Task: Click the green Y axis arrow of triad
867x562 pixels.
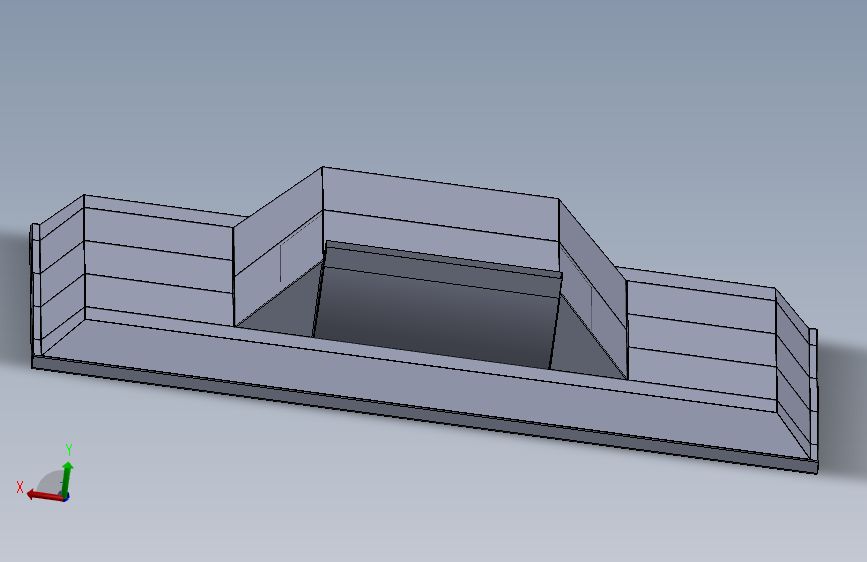Action: (67, 479)
